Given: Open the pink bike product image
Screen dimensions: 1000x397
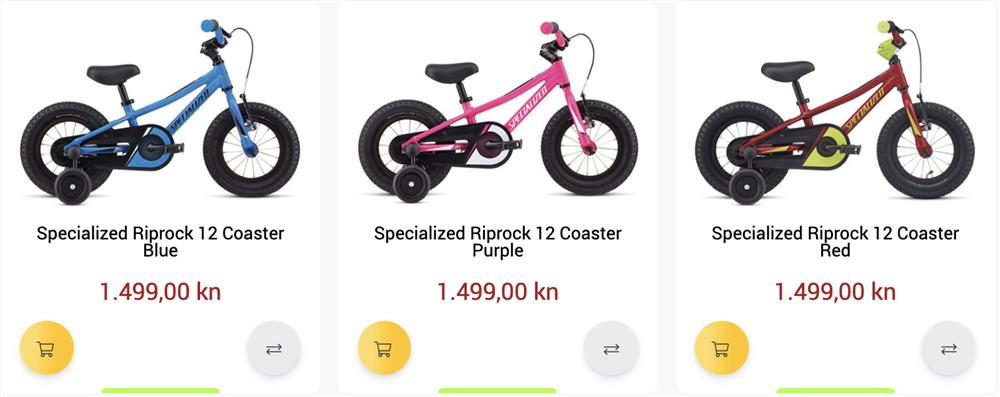Looking at the screenshot, I should pyautogui.click(x=498, y=112).
